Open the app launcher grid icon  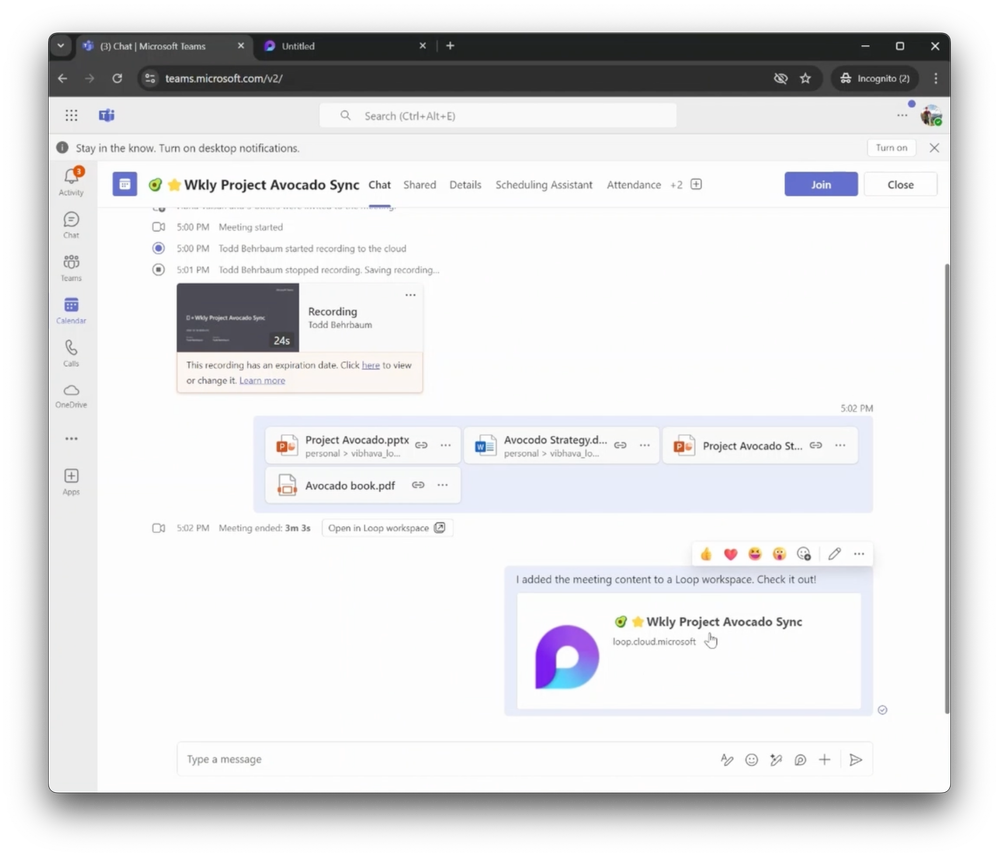[71, 115]
